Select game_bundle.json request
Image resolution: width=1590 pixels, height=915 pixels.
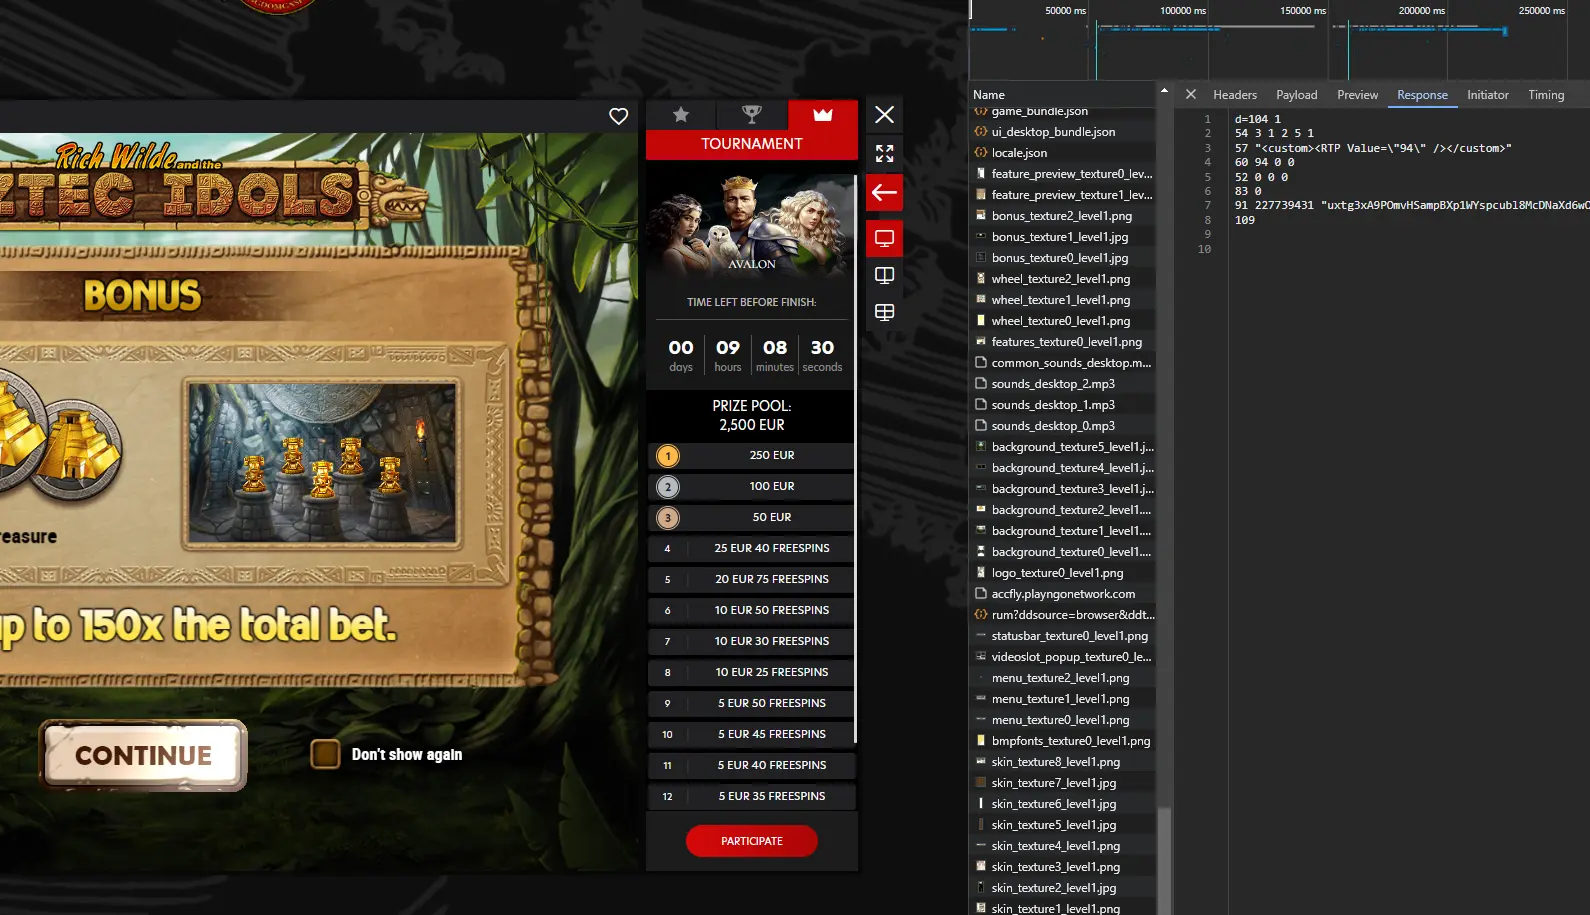point(1063,111)
